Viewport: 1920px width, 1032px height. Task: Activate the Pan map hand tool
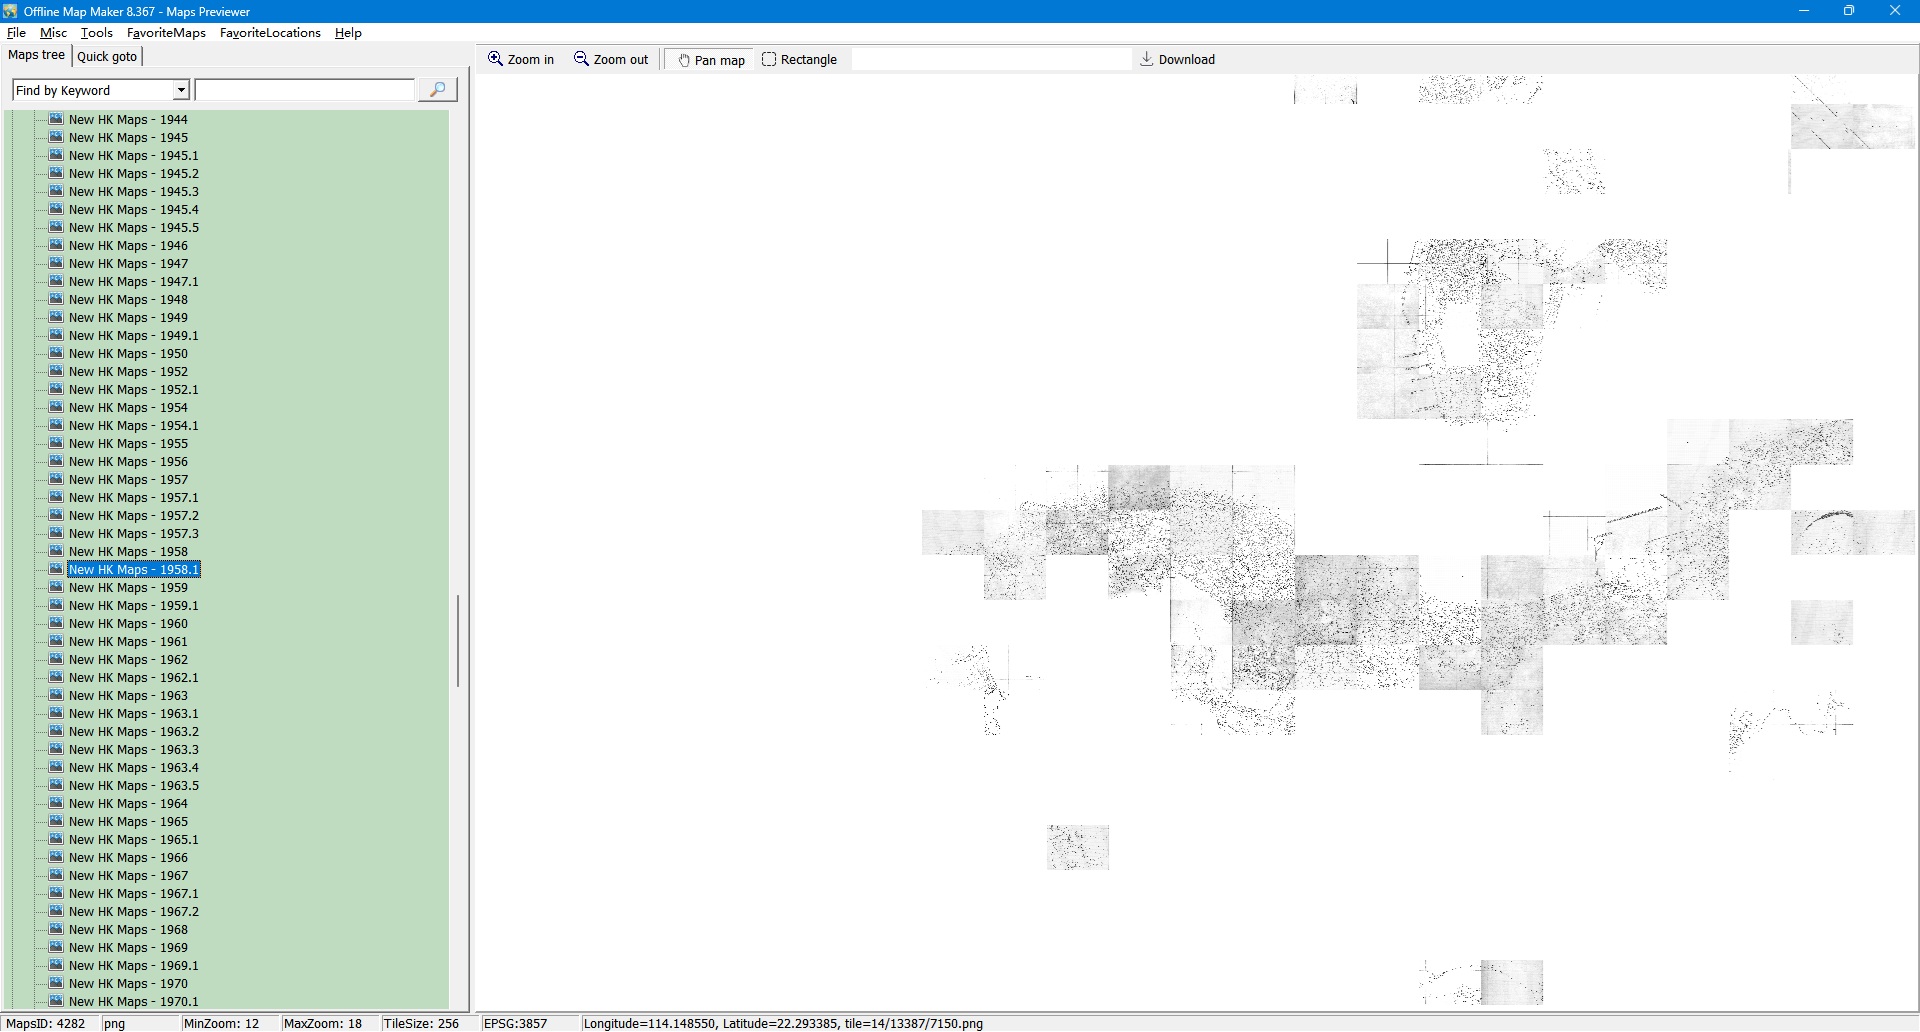711,60
